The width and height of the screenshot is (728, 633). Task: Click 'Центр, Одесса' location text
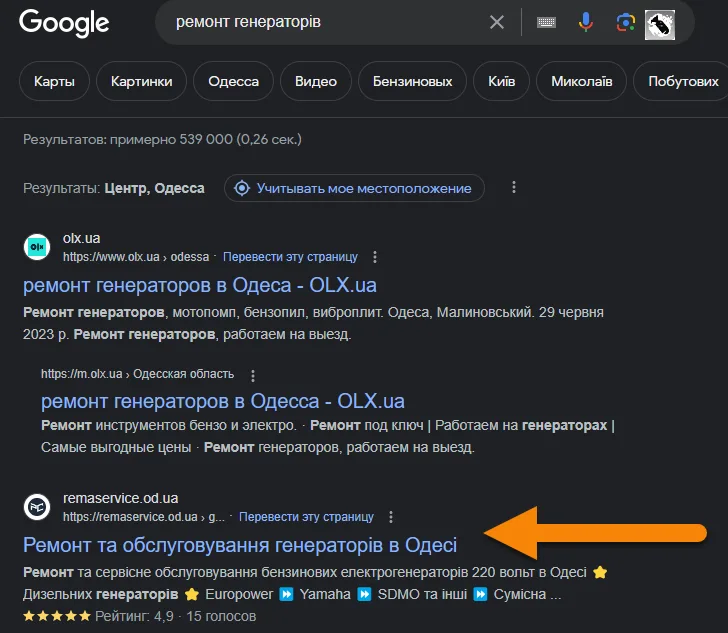[154, 188]
